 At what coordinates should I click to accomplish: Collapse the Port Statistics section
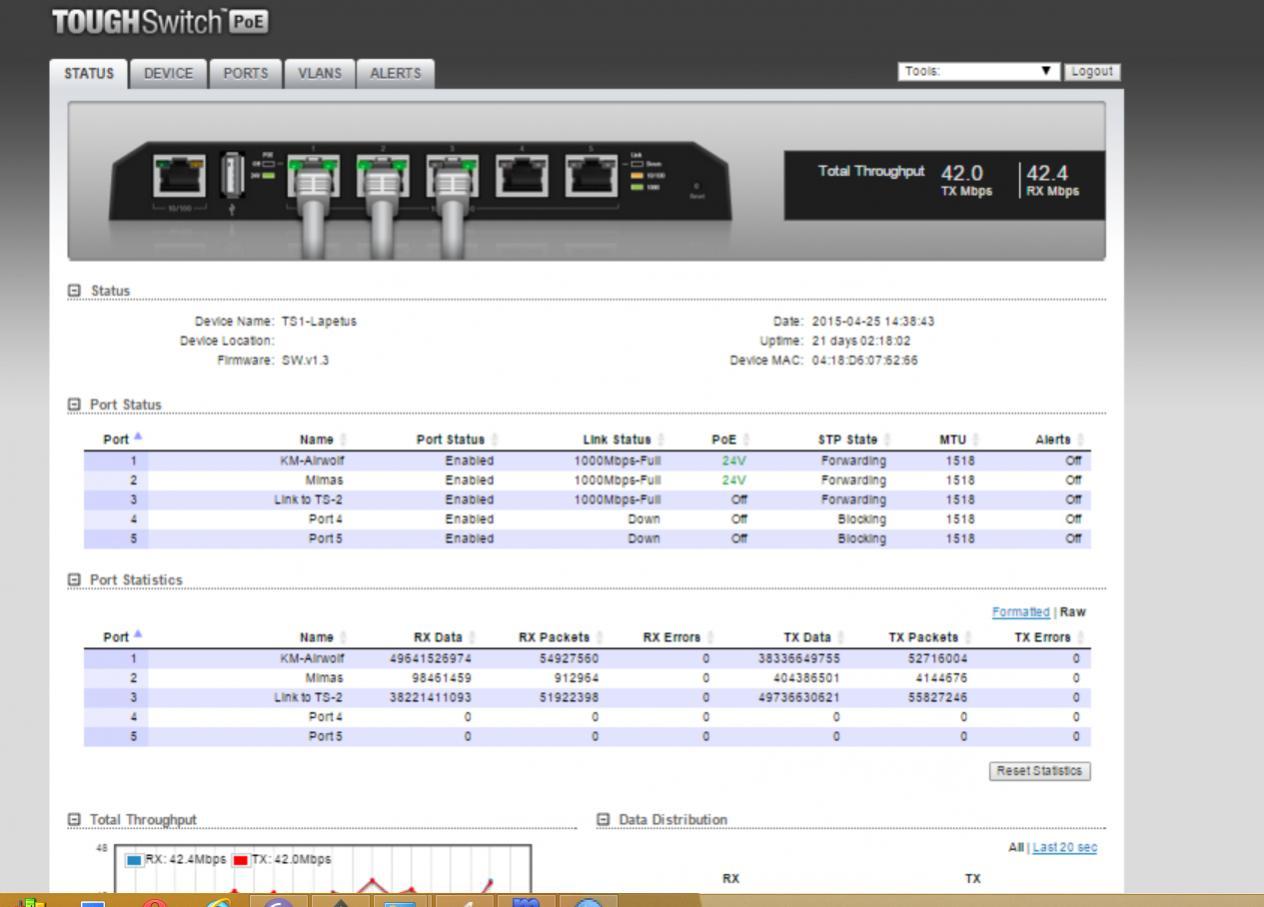coord(74,580)
